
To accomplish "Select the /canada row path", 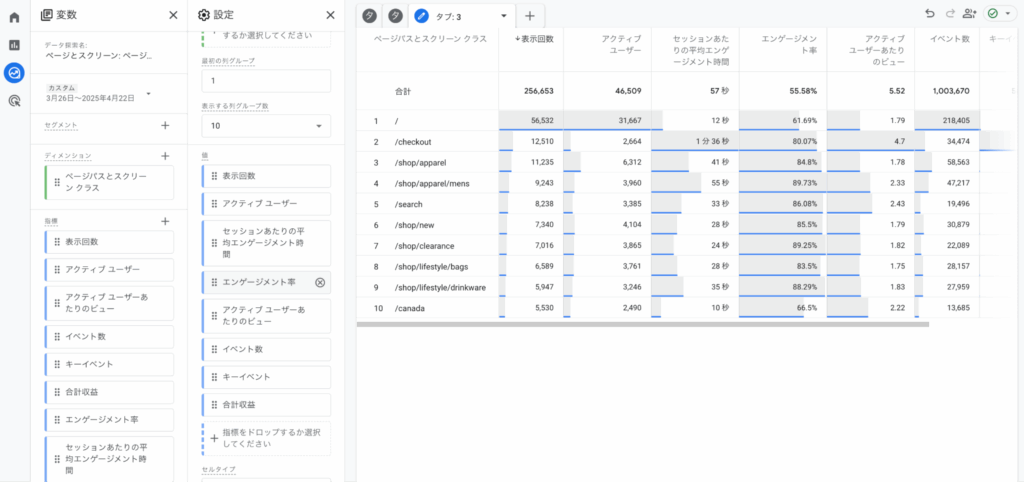I will coord(409,308).
